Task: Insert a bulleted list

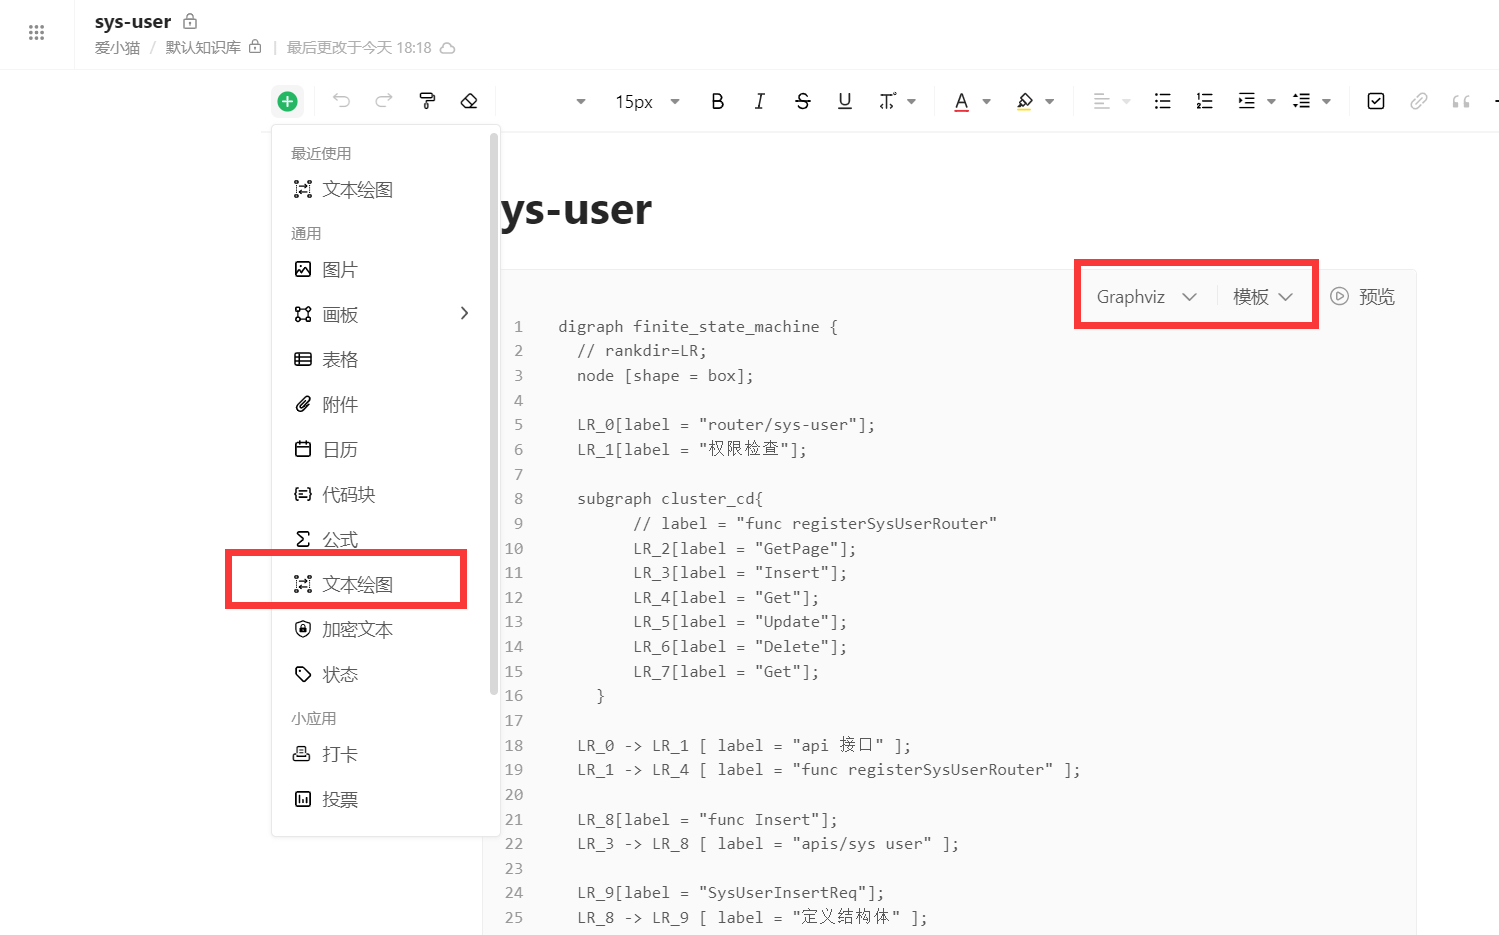Action: tap(1162, 101)
